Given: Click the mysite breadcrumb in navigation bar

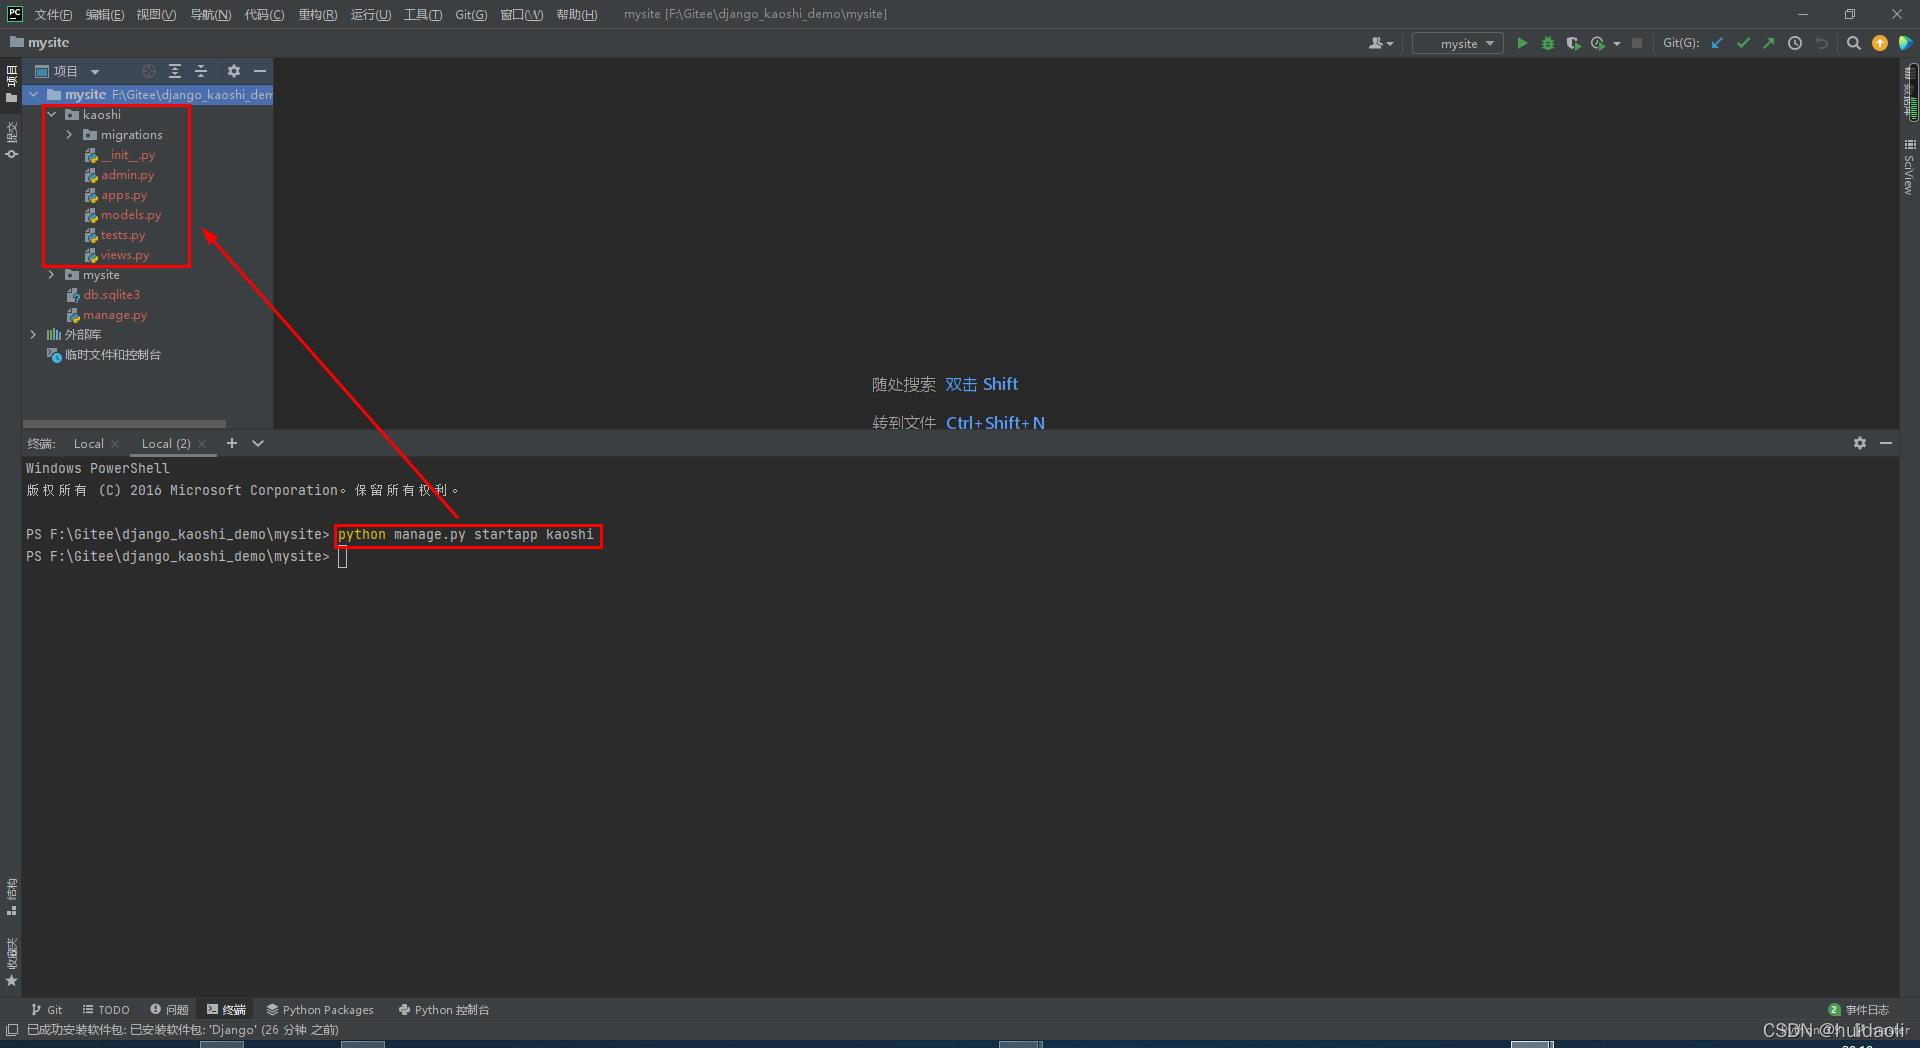Looking at the screenshot, I should click(x=40, y=42).
